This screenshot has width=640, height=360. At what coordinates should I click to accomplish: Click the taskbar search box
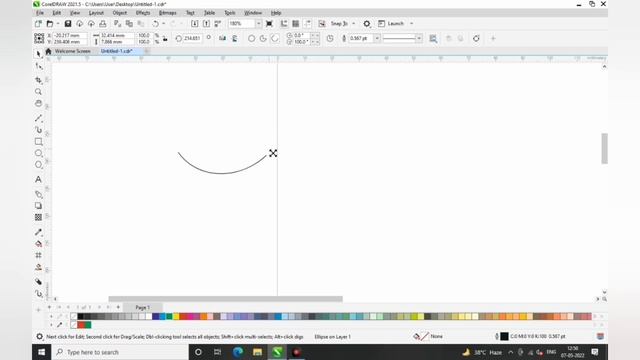120,352
